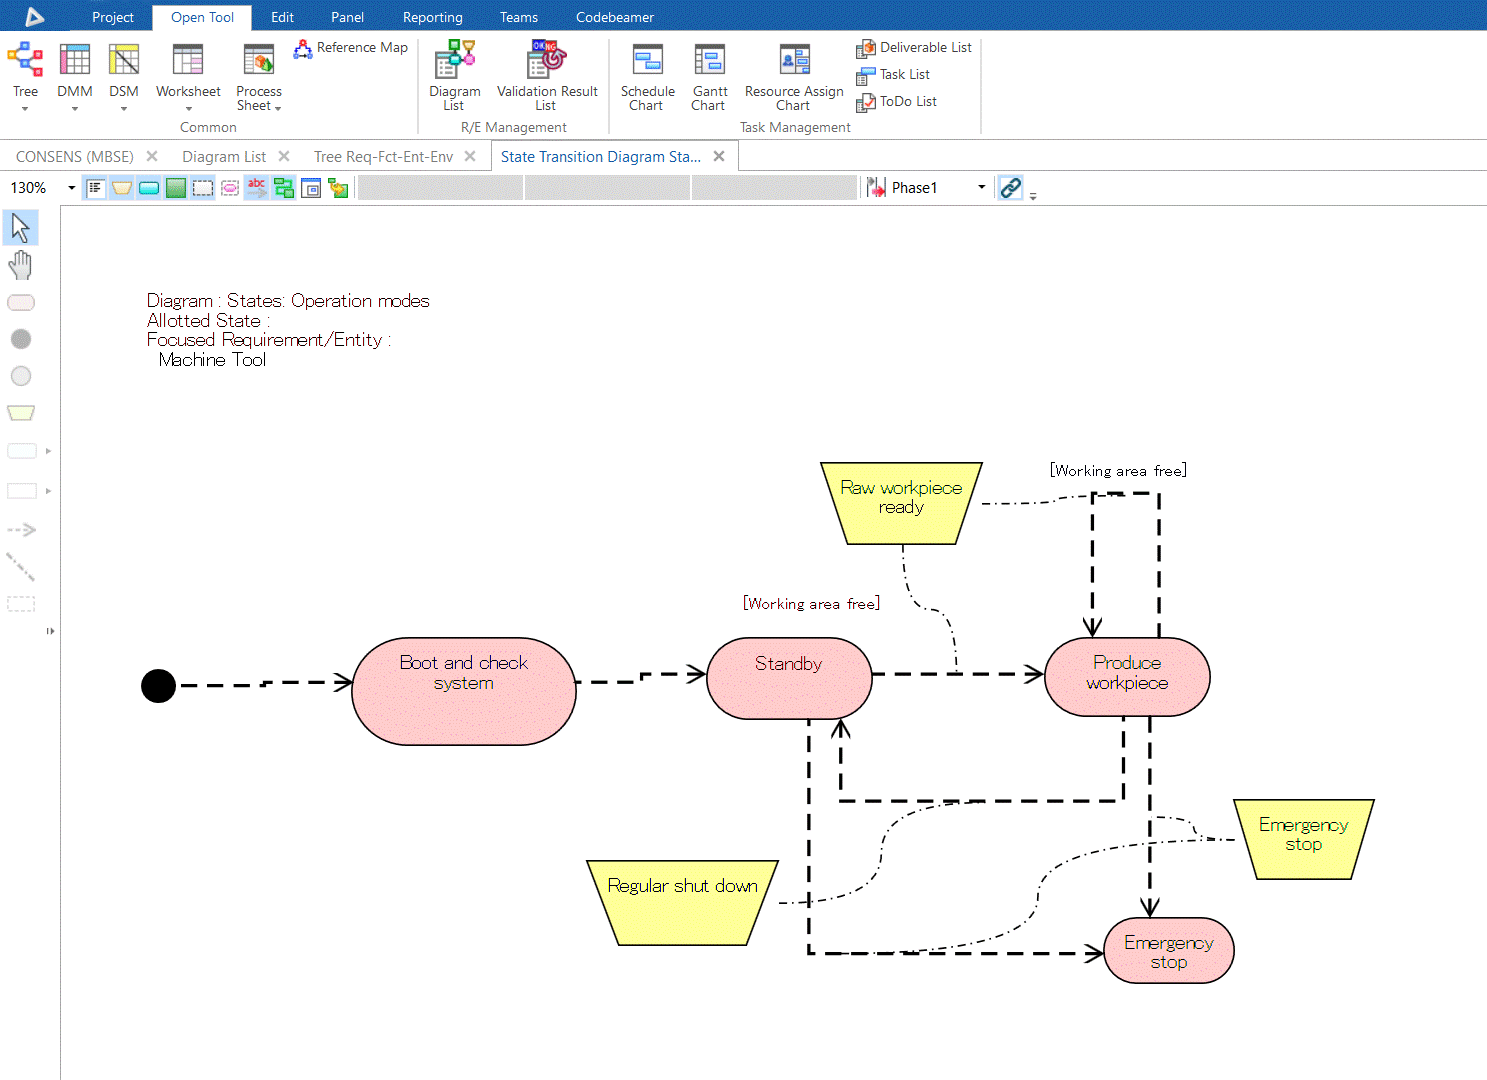This screenshot has width=1487, height=1080.
Task: Click the Standby state in the diagram
Action: coord(789,678)
